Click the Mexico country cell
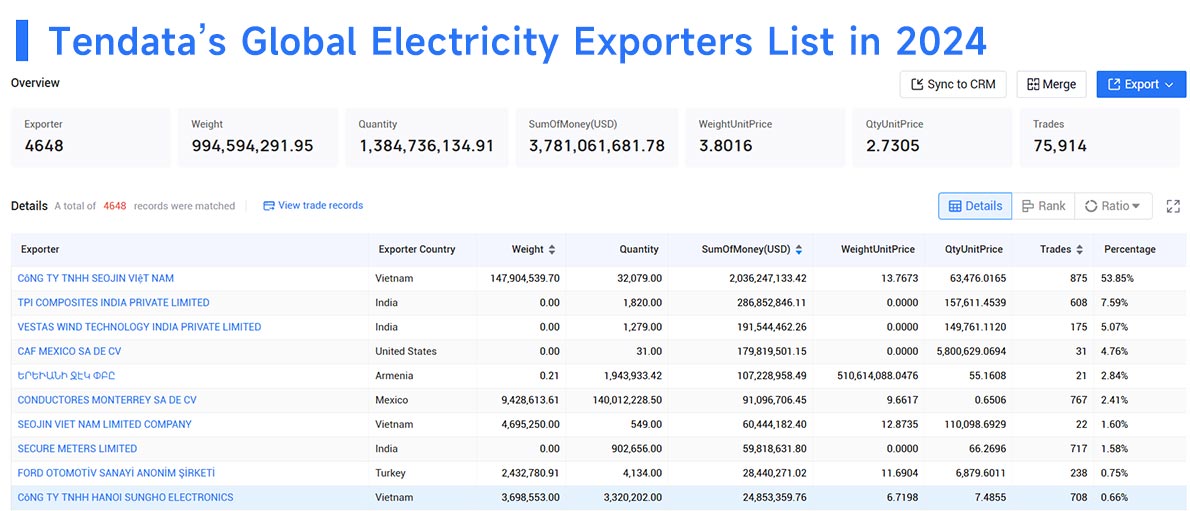The image size is (1190, 511). pos(392,400)
